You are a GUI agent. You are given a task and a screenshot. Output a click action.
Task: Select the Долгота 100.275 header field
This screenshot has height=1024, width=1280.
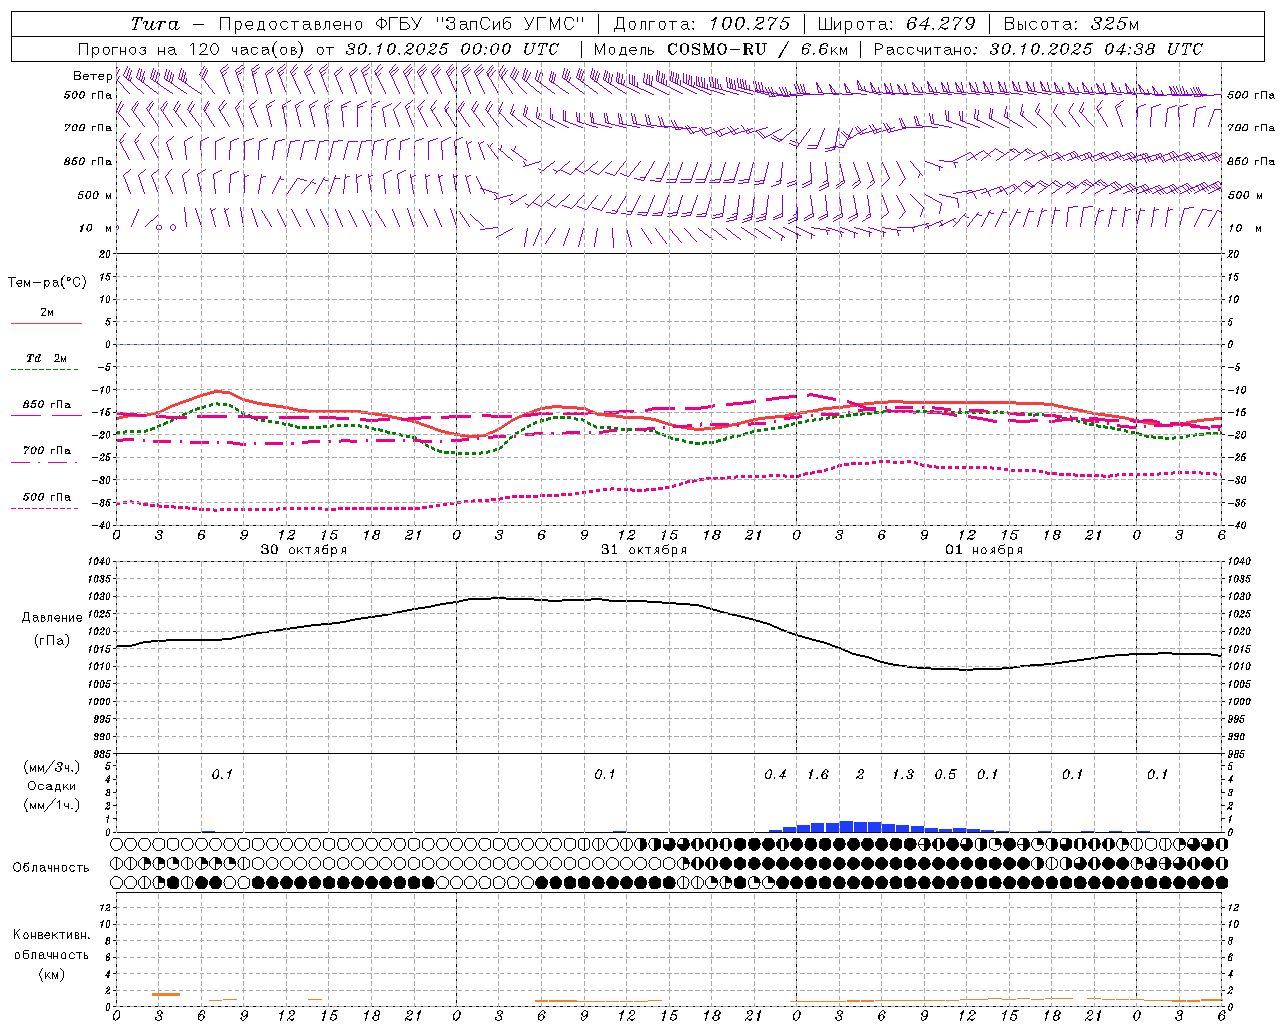tap(701, 24)
